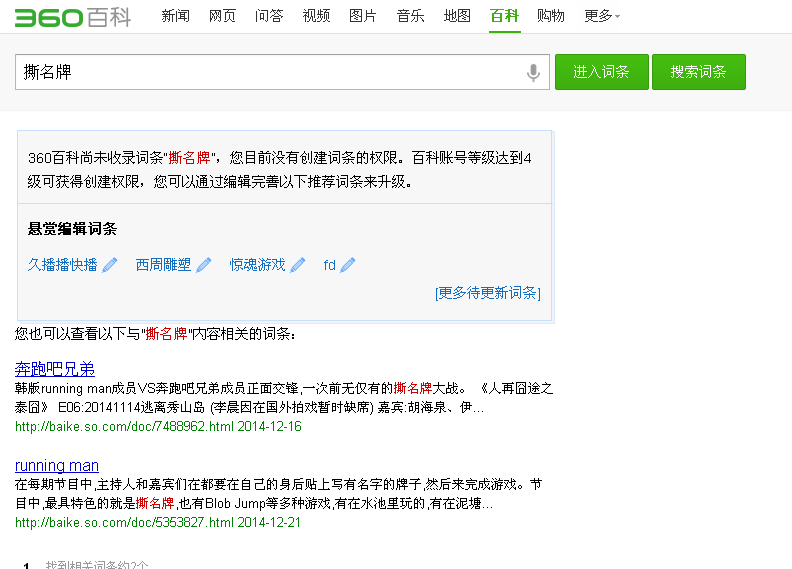
Task: Click pencil edit icon next to 西周雕塑
Action: click(x=204, y=265)
